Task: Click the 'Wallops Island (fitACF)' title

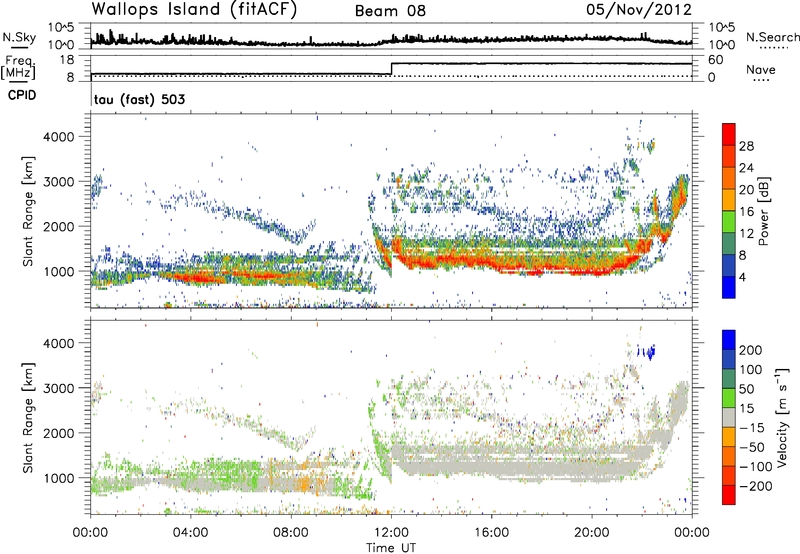Action: (x=194, y=9)
